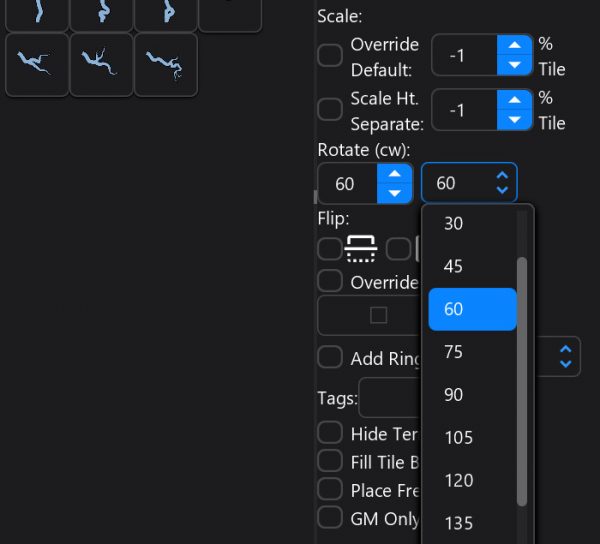Choose 120 from the rotation list
The image size is (600, 544).
click(x=472, y=480)
